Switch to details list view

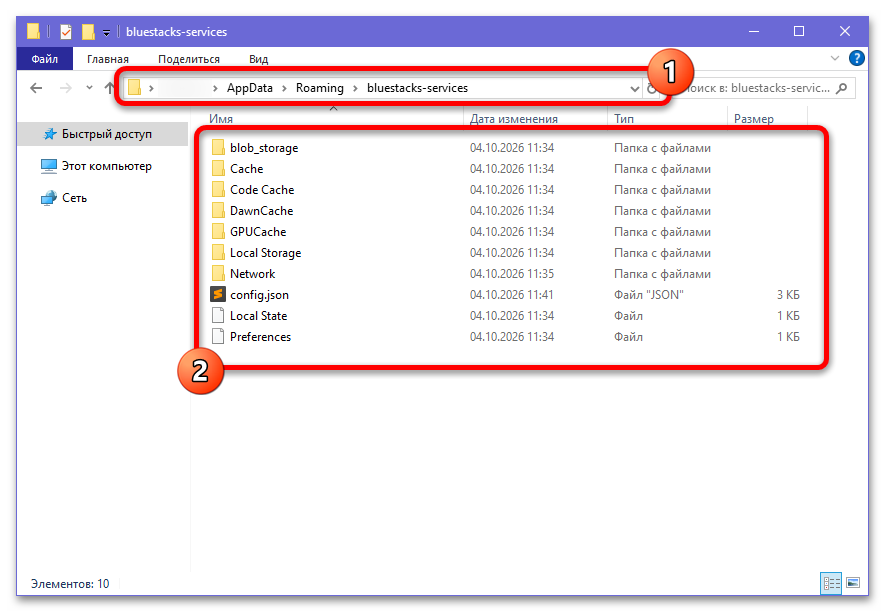(831, 583)
